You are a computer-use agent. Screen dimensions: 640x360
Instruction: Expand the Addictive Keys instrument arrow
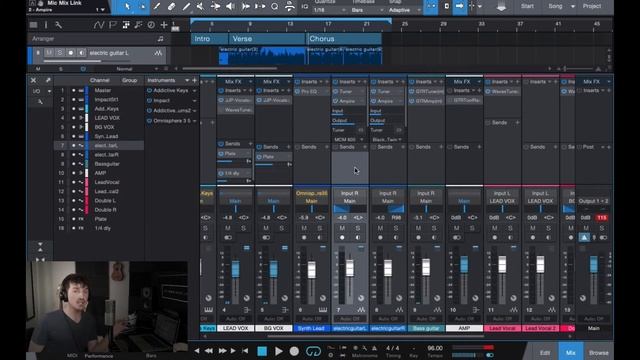[195, 91]
